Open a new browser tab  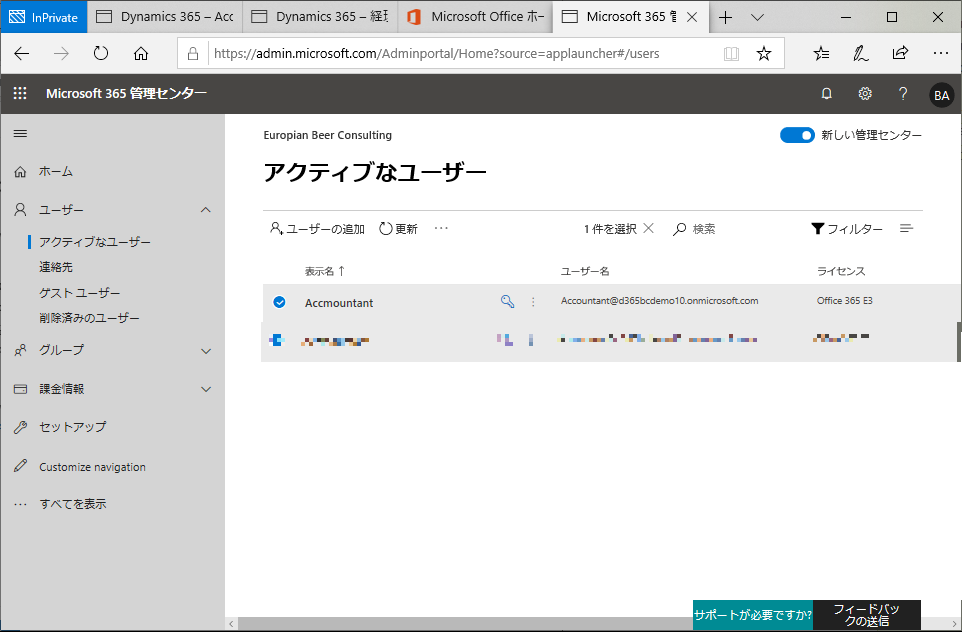725,17
